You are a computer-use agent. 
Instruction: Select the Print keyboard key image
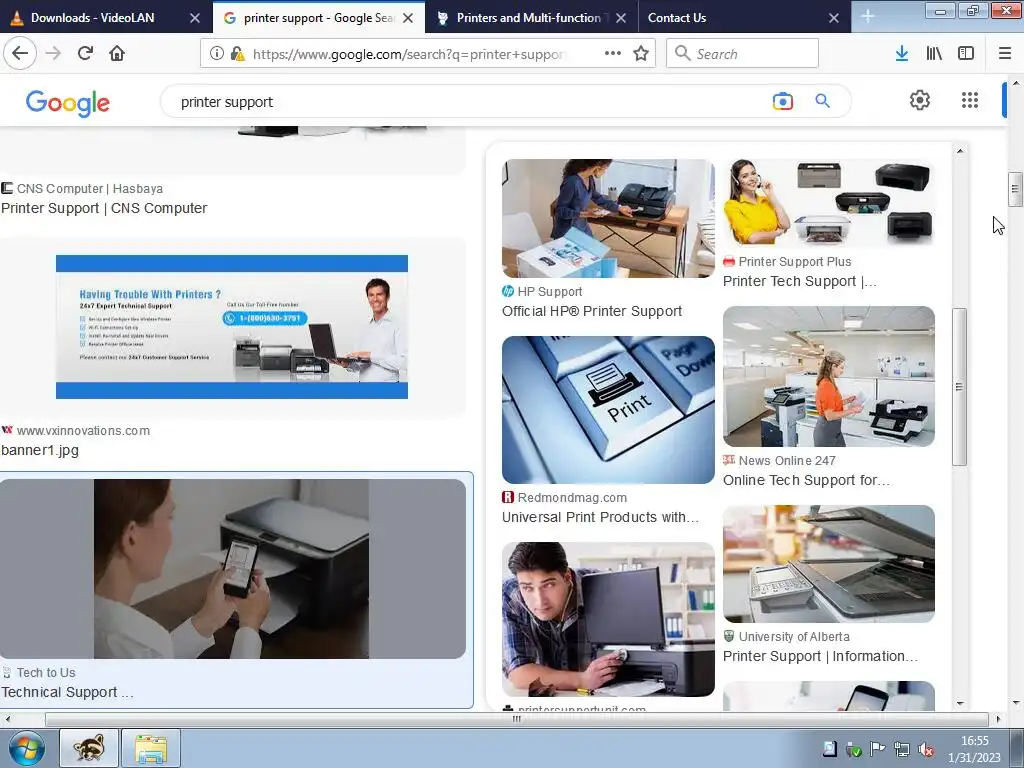point(608,409)
